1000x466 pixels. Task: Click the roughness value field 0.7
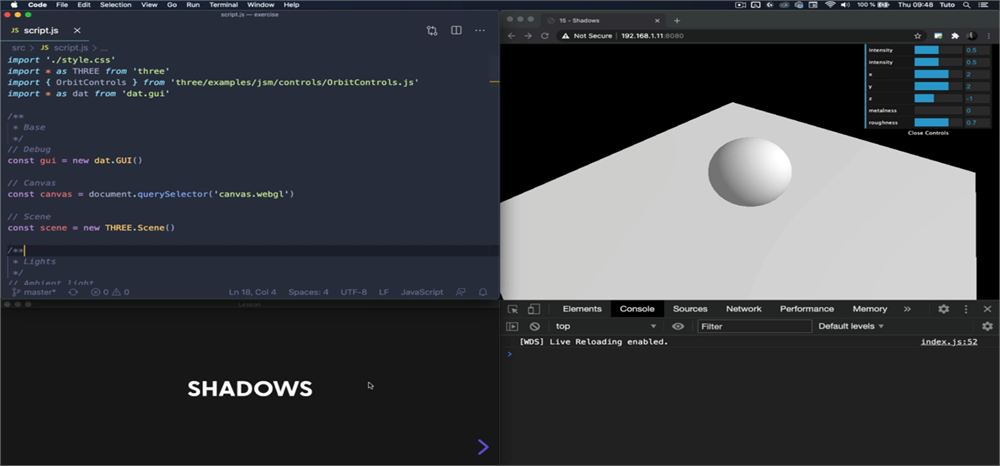point(976,122)
